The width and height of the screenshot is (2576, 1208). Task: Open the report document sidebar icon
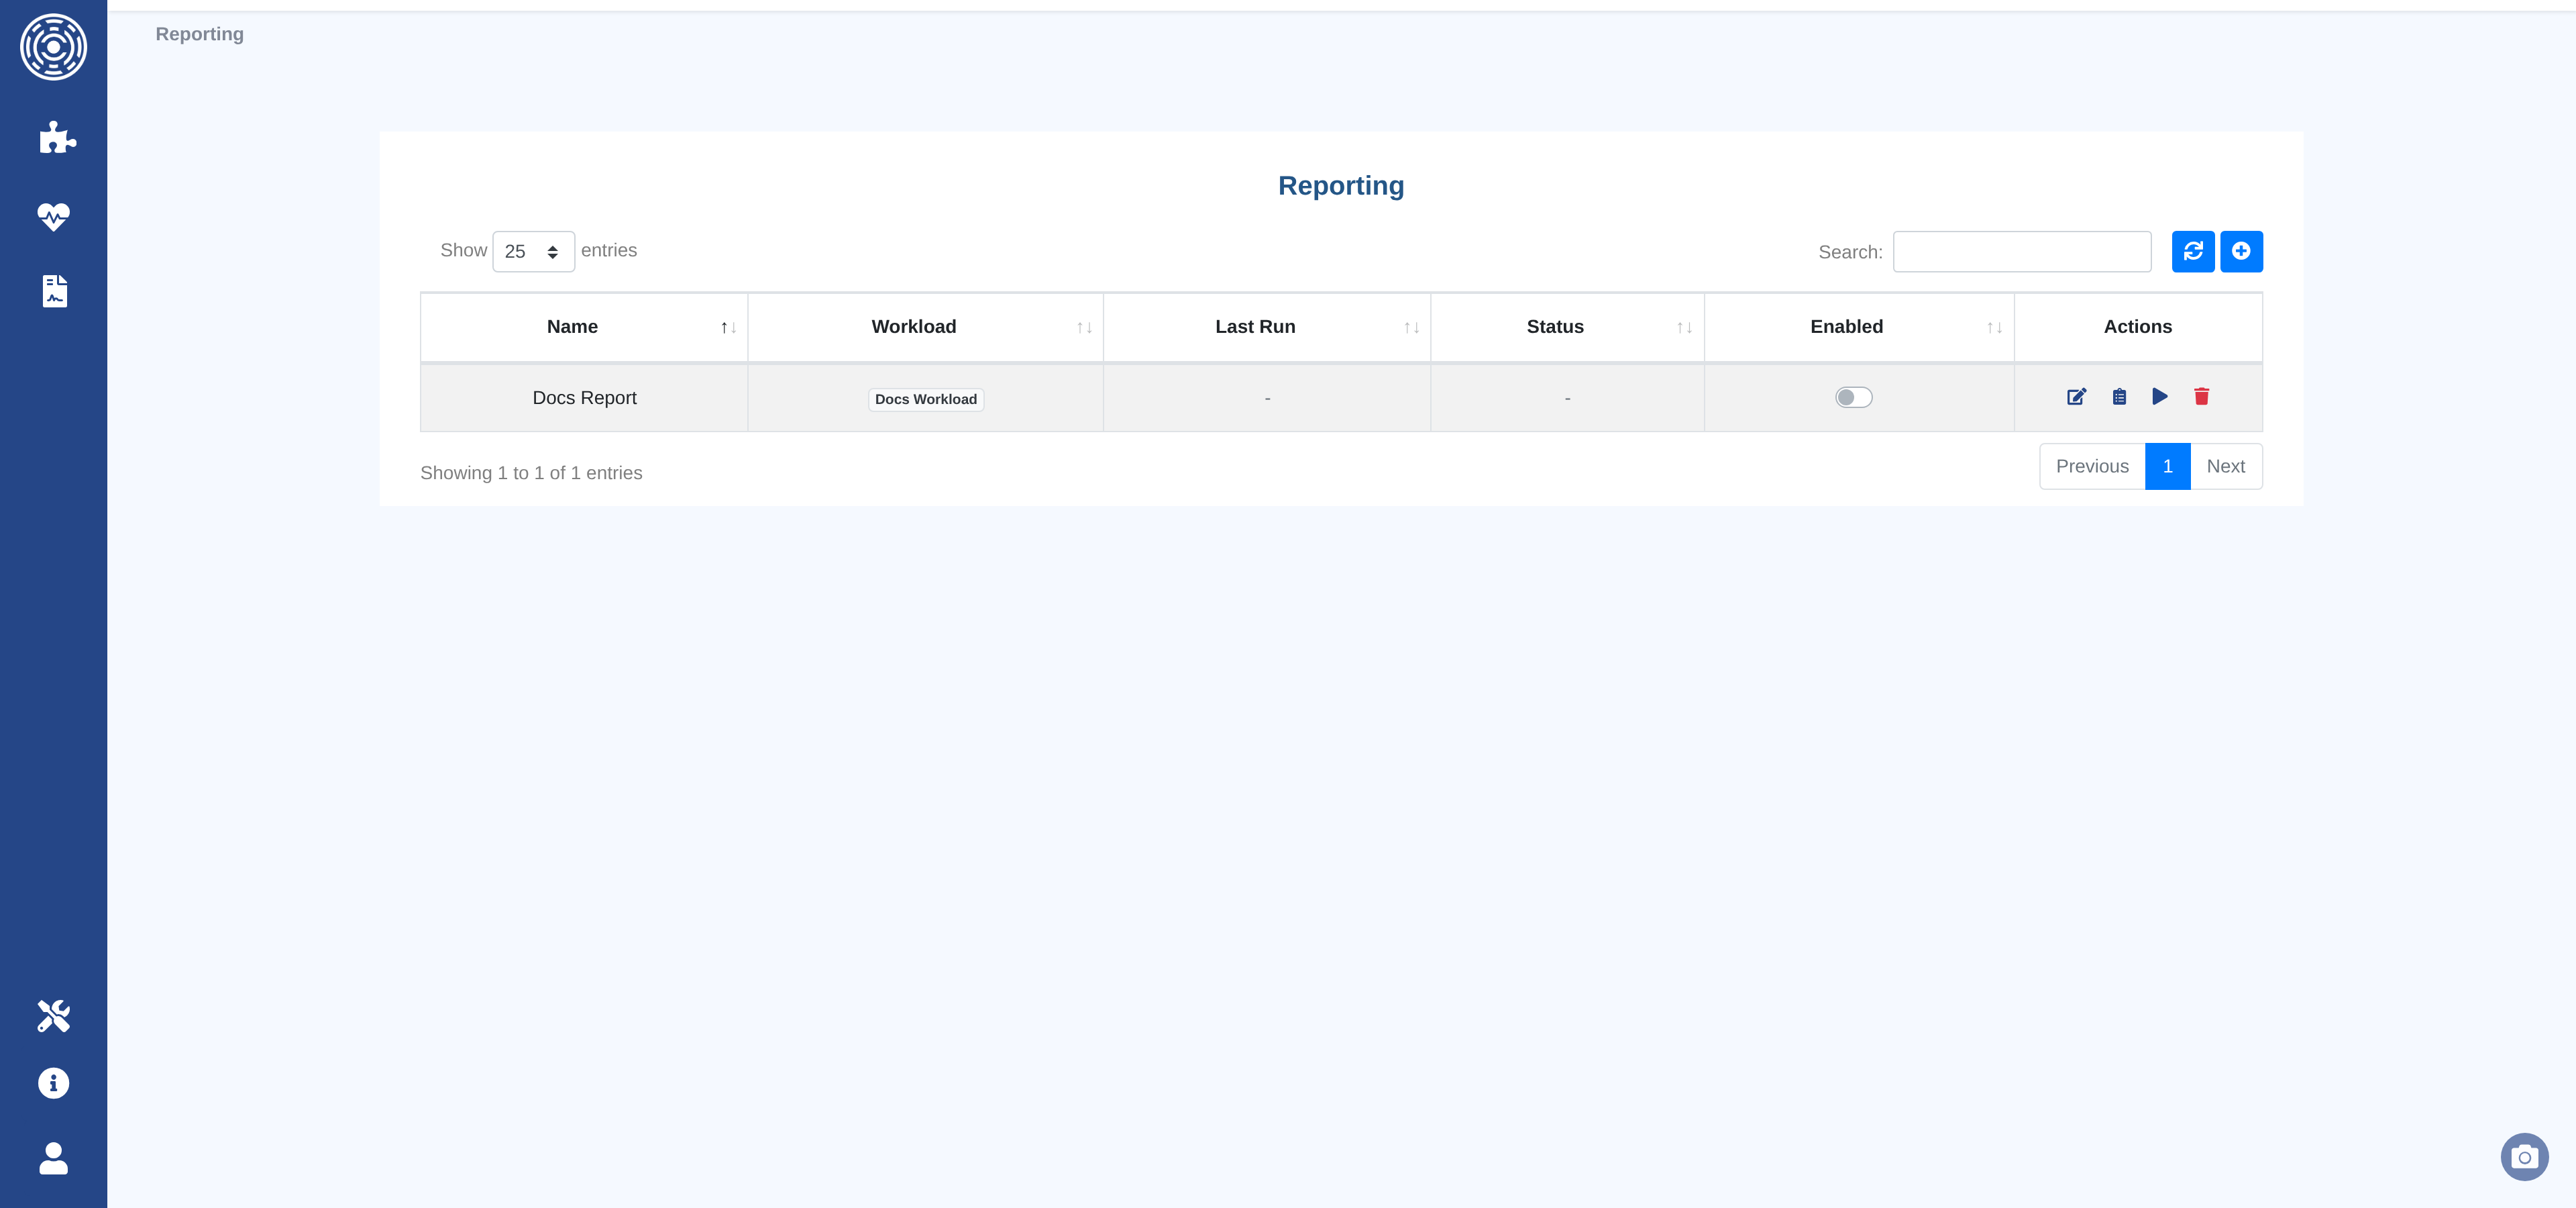55,291
